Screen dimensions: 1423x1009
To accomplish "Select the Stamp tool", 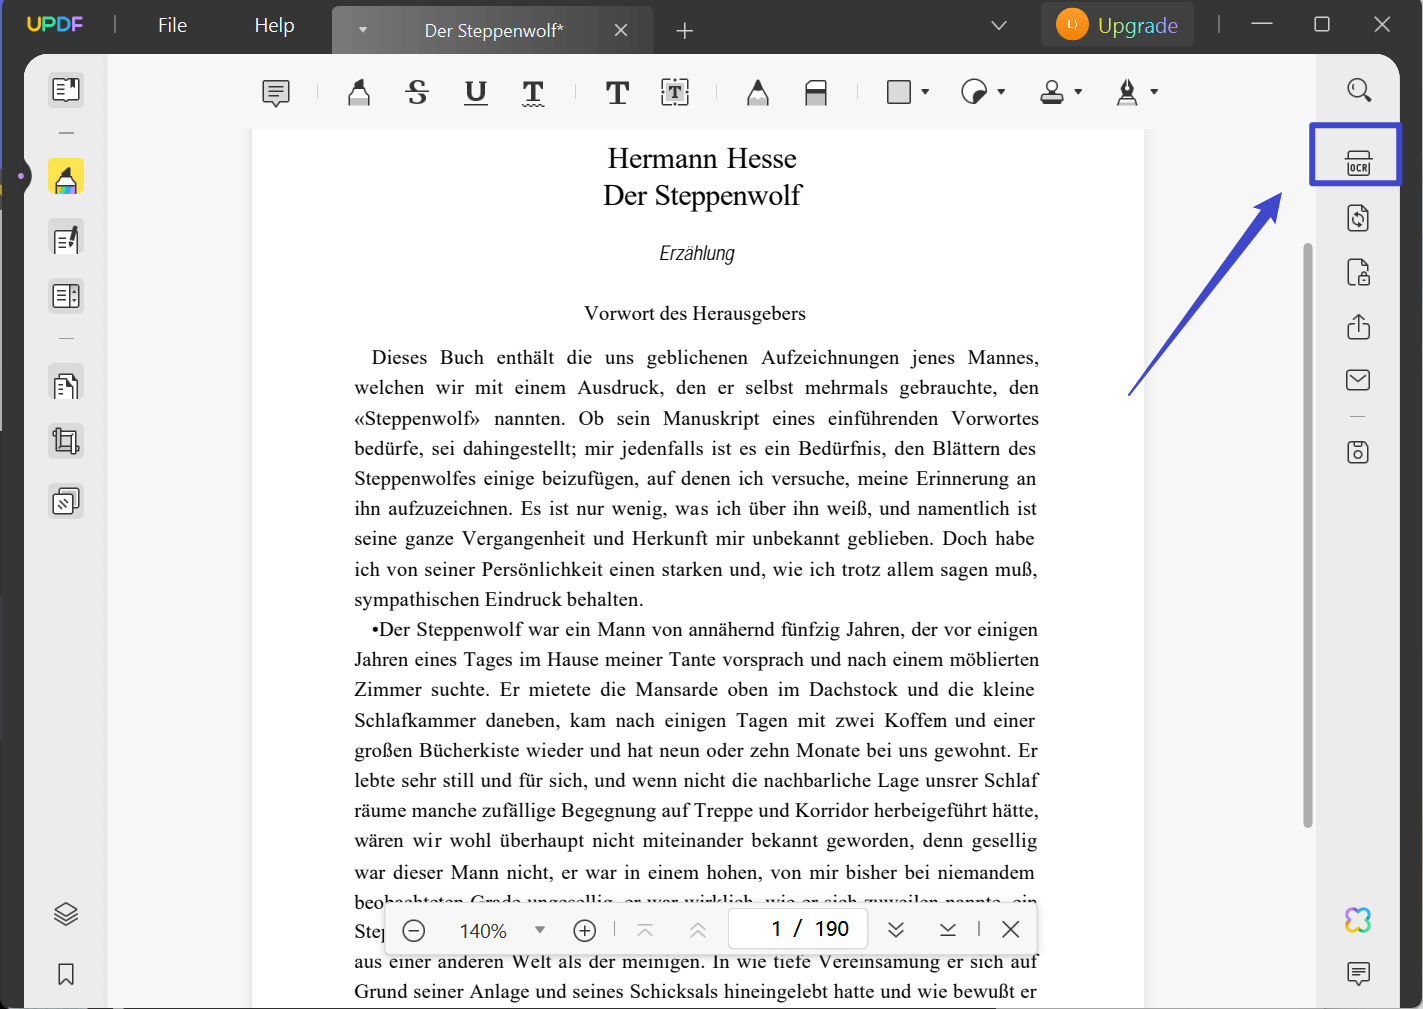I will pyautogui.click(x=1052, y=92).
